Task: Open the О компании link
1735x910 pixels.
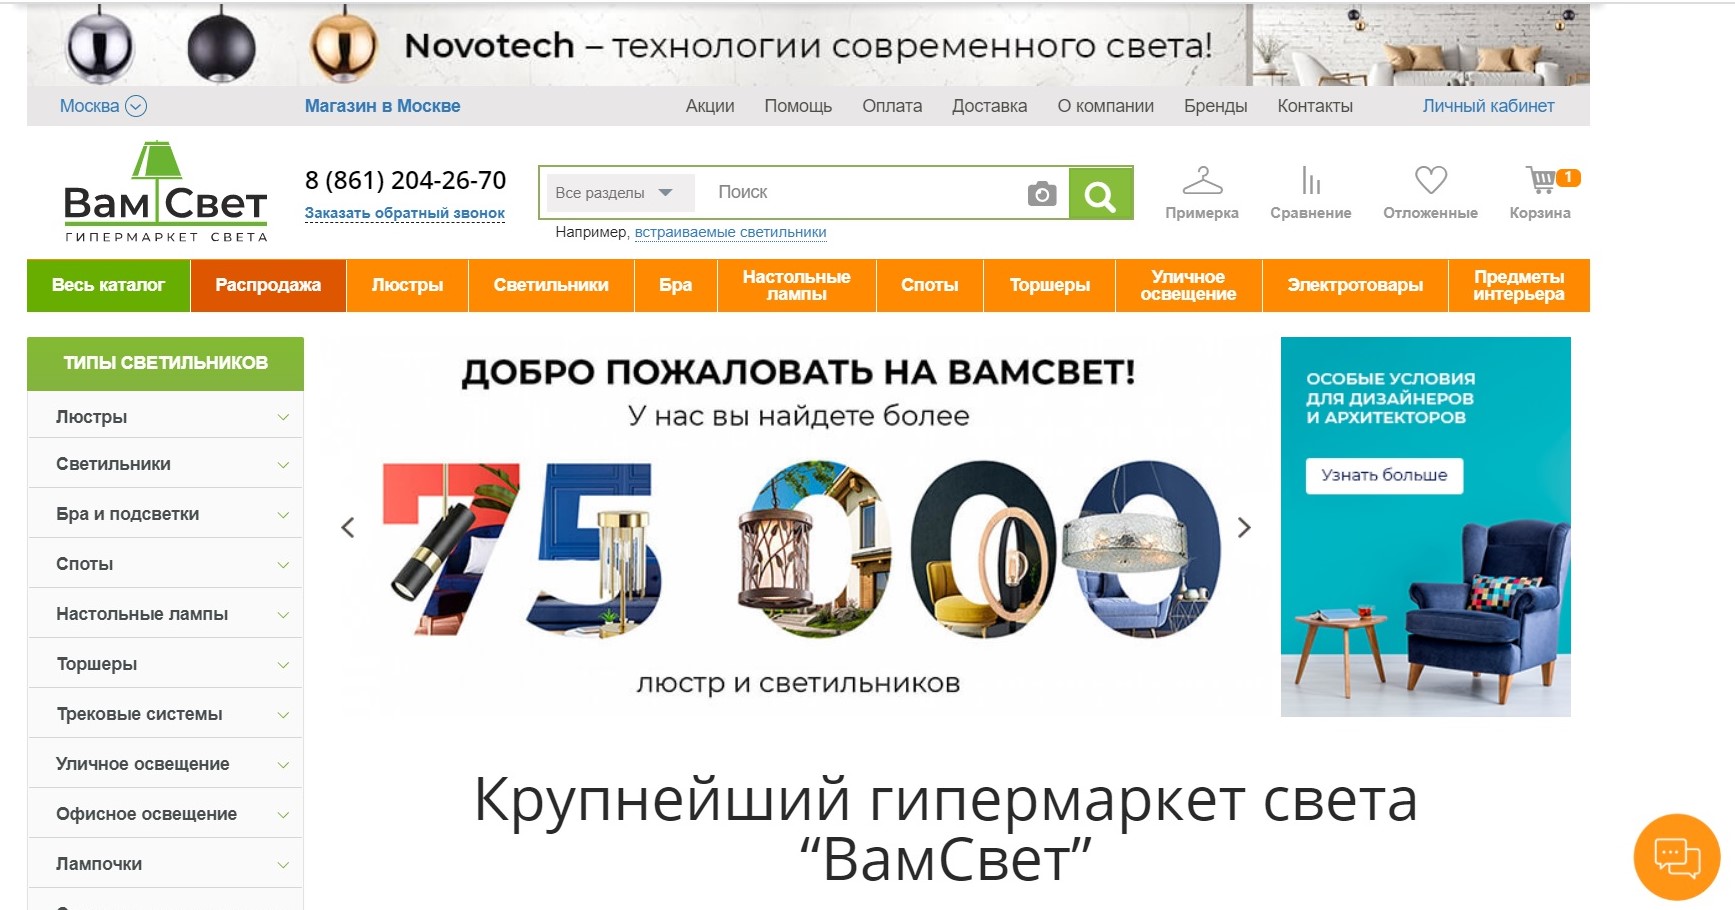Action: (1105, 106)
